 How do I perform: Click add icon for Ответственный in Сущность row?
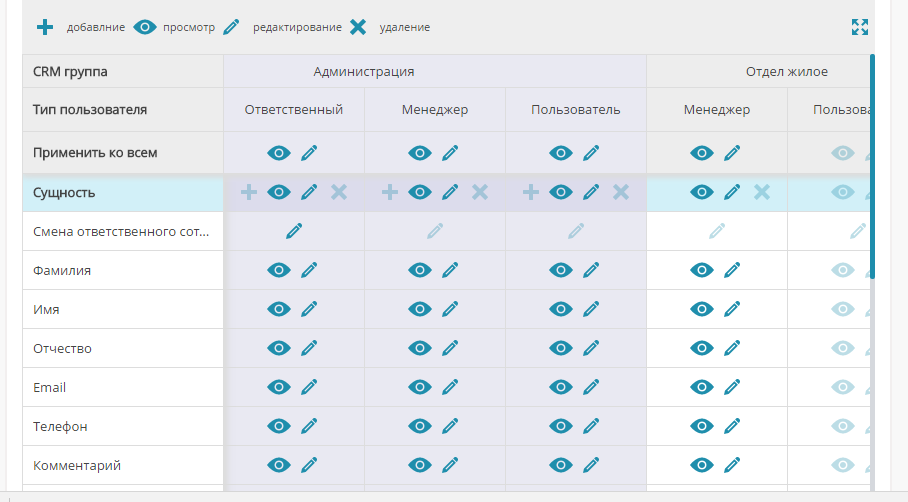click(x=249, y=192)
